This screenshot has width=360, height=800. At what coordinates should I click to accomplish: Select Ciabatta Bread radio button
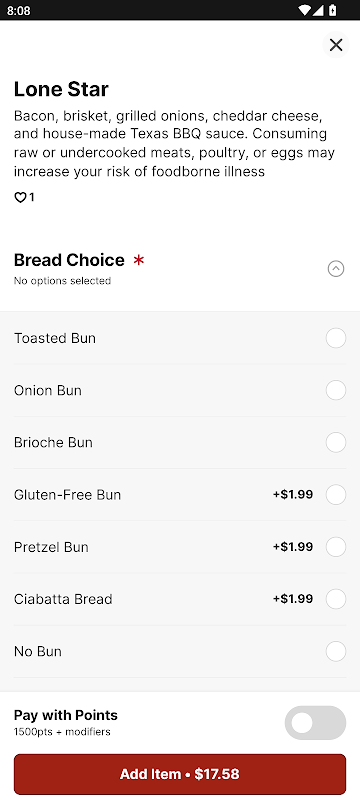coord(336,599)
